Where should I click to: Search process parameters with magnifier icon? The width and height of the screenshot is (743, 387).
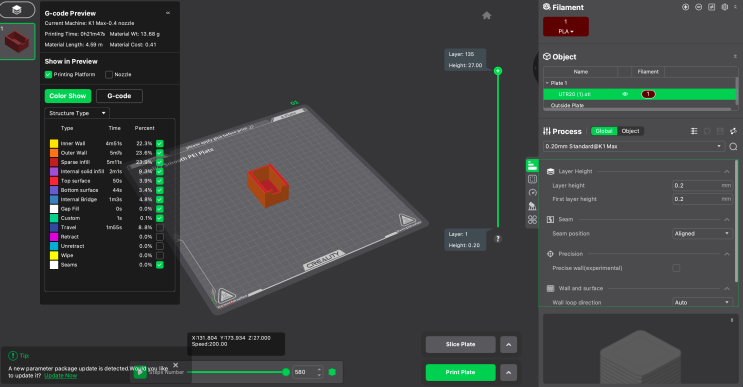(x=733, y=146)
